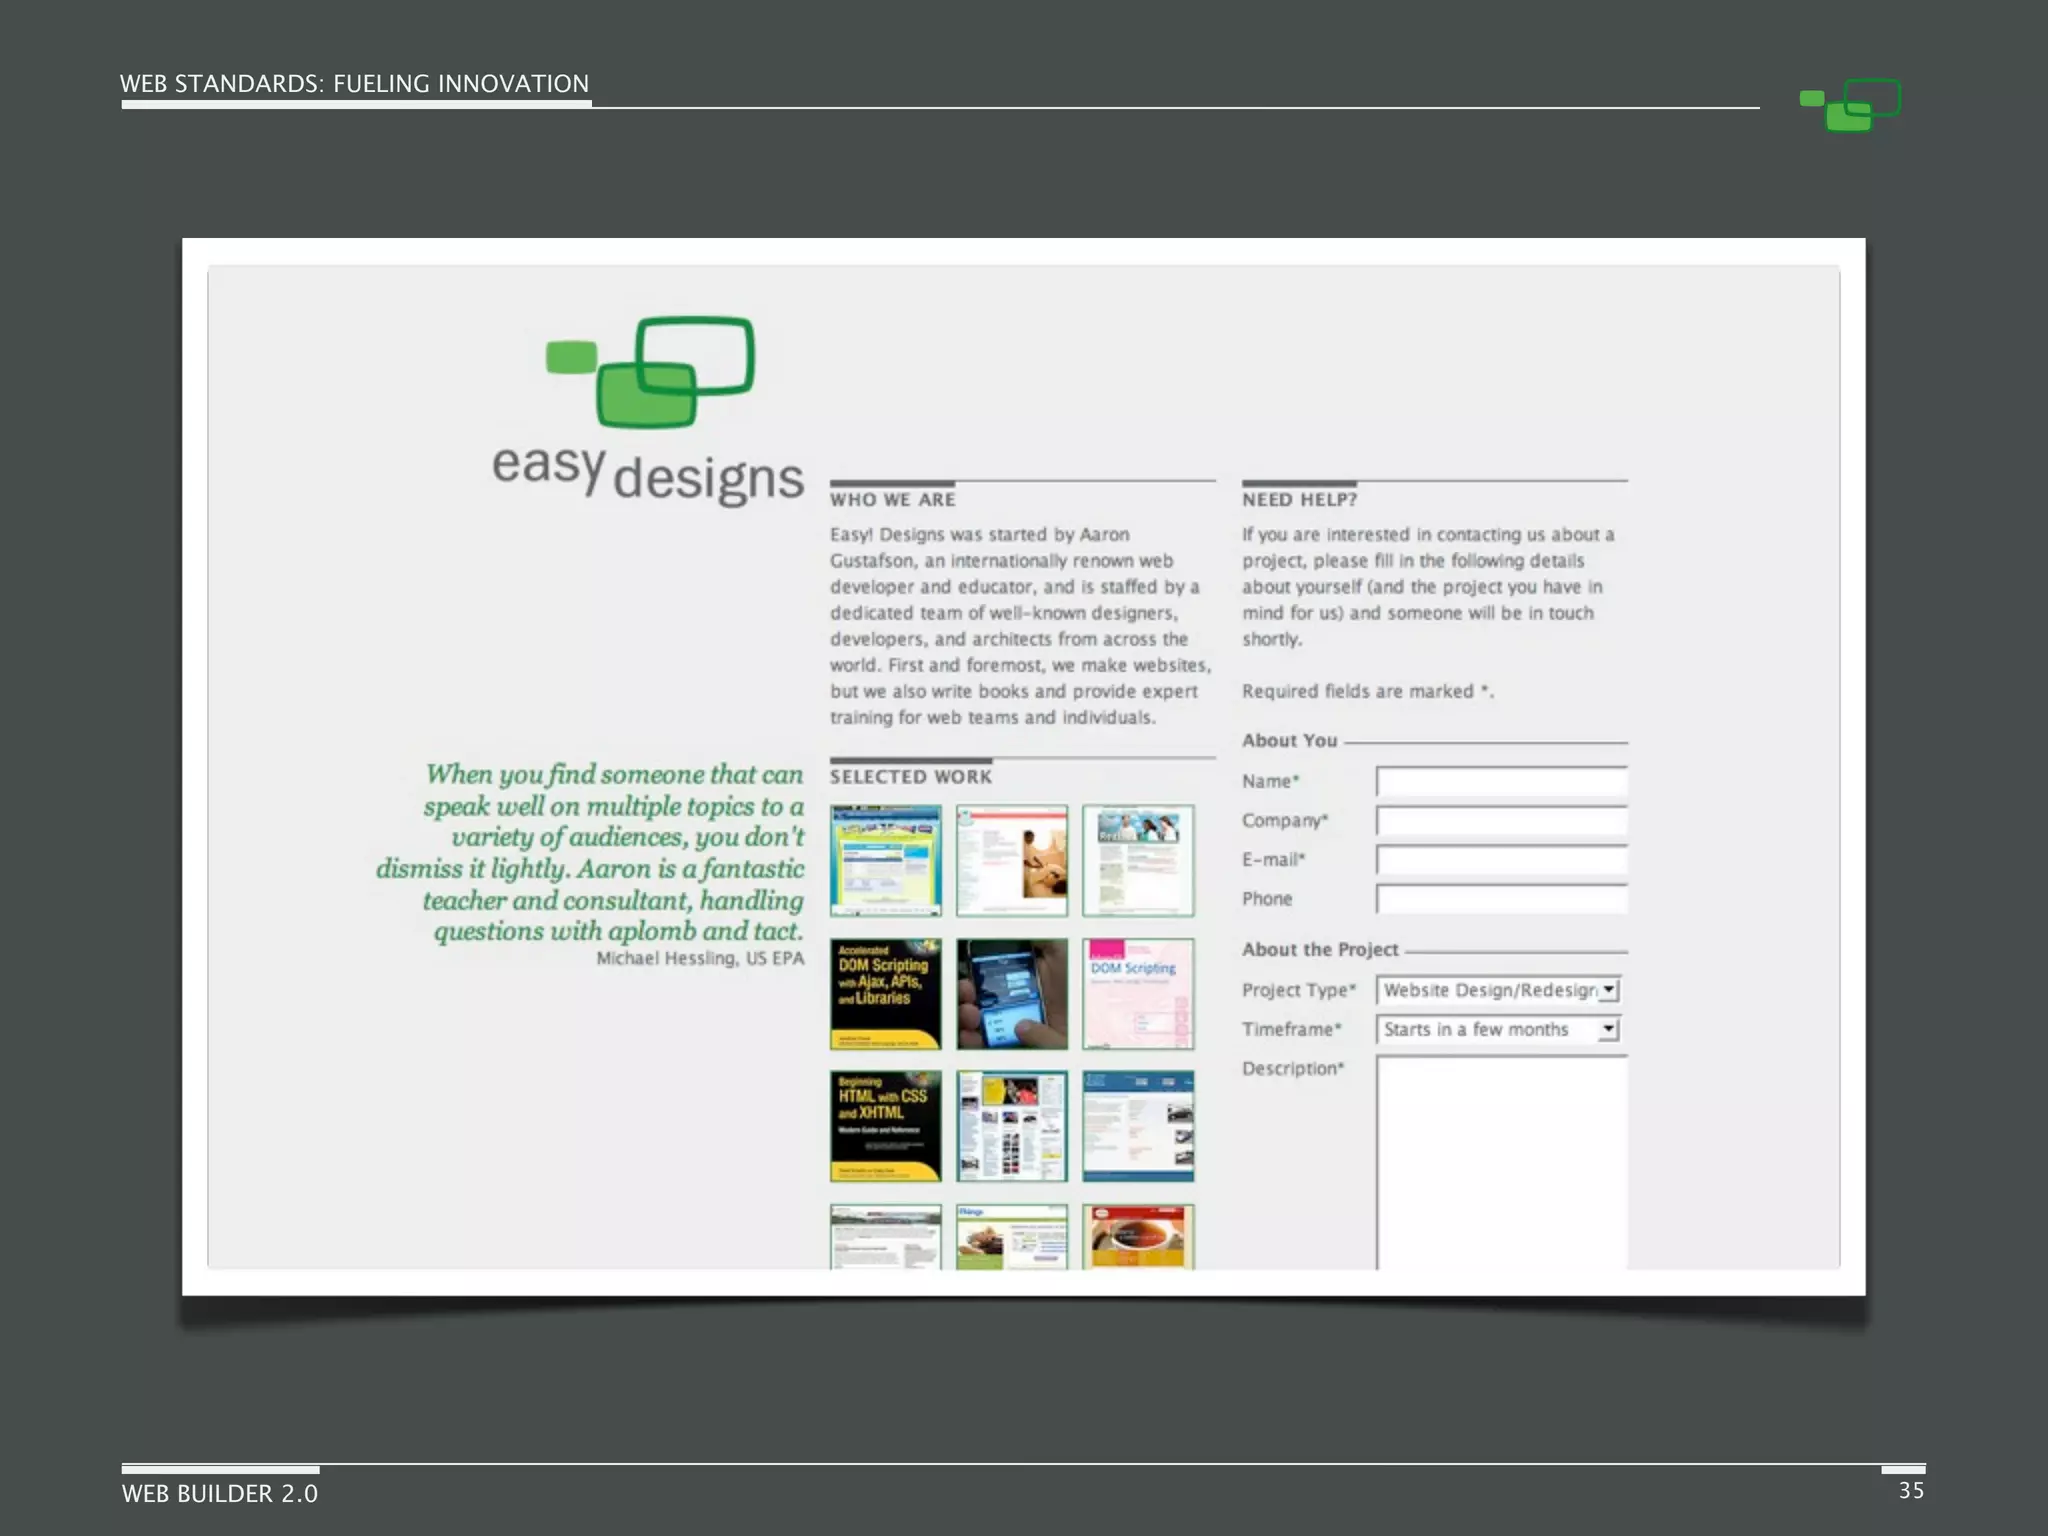This screenshot has height=1536, width=2048.
Task: Click the Project Type dropdown arrow
Action: [x=1608, y=990]
